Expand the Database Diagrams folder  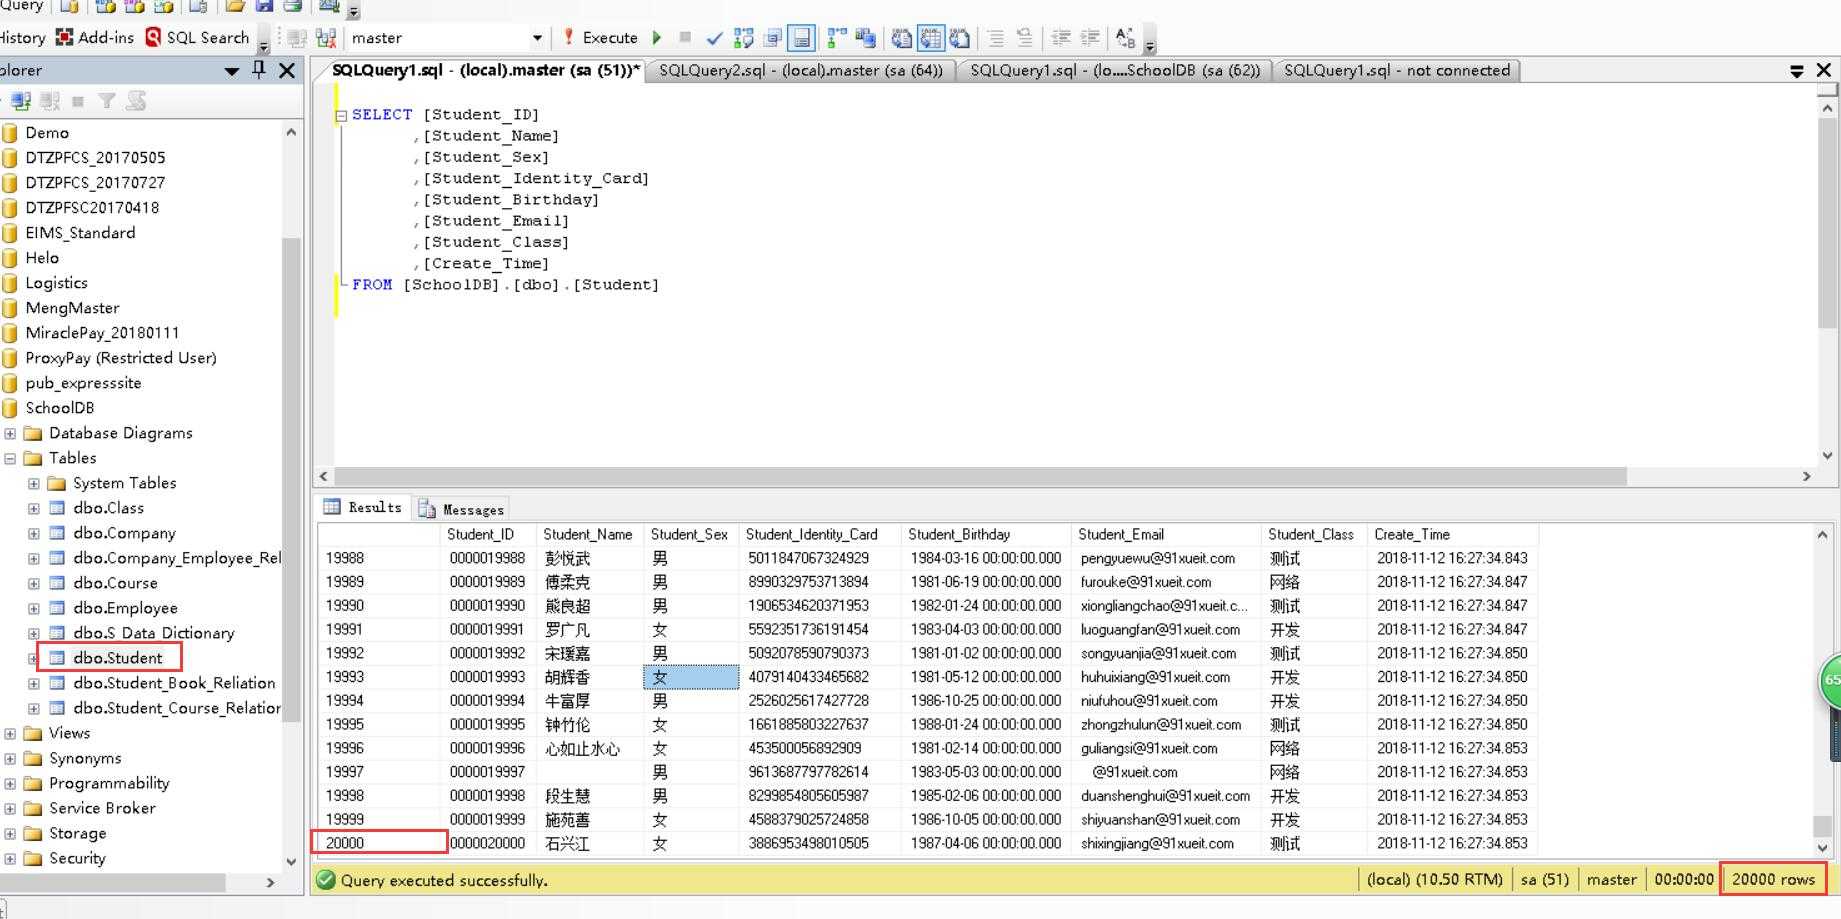pyautogui.click(x=10, y=433)
